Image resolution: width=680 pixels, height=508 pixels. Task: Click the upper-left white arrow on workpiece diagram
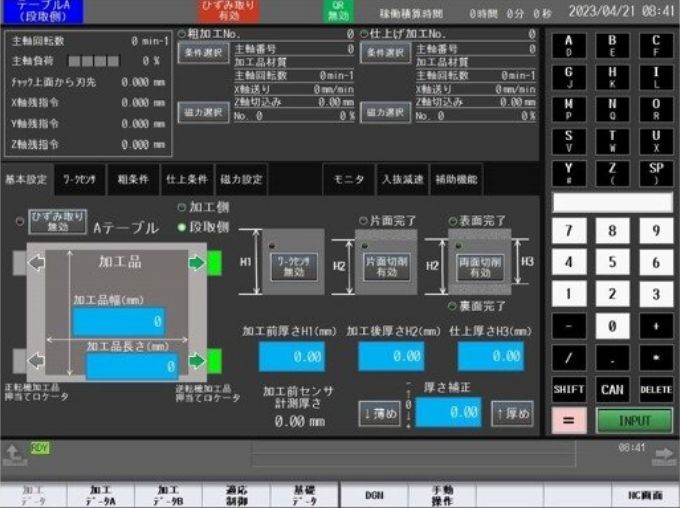(x=36, y=264)
